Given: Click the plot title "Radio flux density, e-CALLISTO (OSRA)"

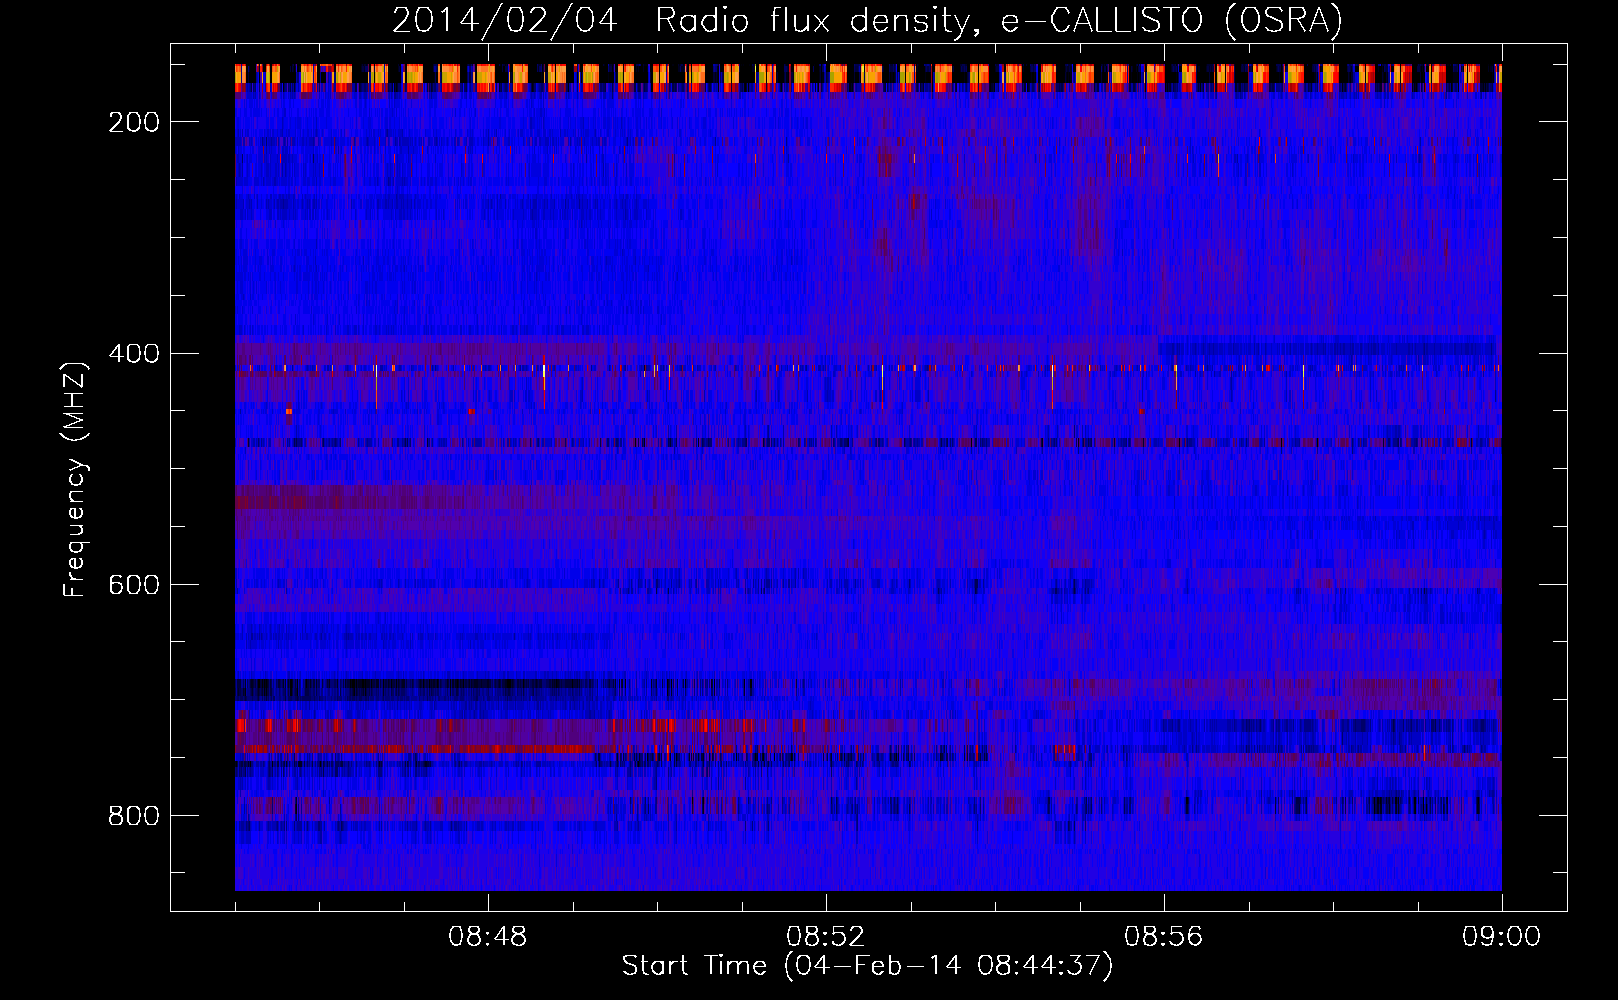Looking at the screenshot, I should click(999, 21).
